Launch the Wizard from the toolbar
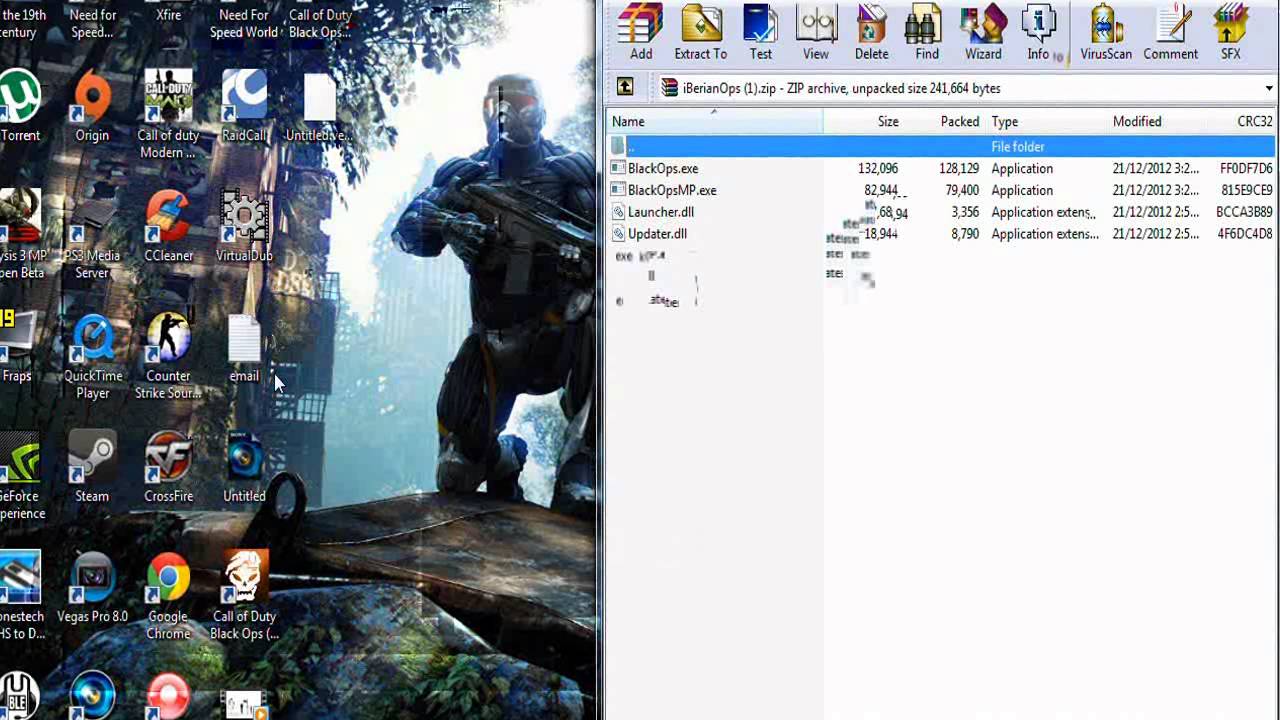Image resolution: width=1280 pixels, height=720 pixels. [983, 33]
